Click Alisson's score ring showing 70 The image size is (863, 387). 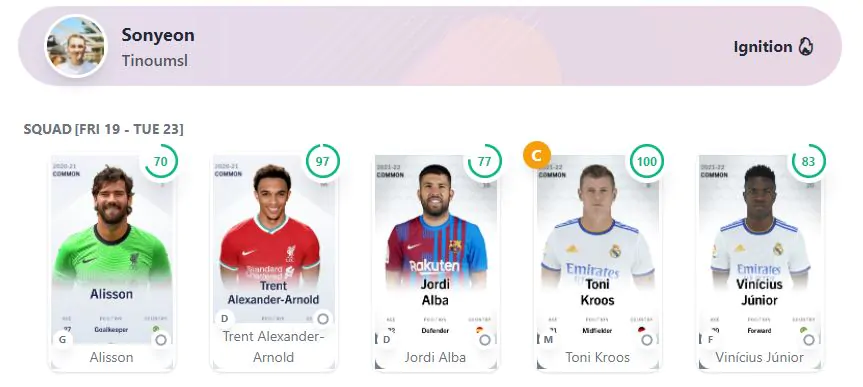160,161
